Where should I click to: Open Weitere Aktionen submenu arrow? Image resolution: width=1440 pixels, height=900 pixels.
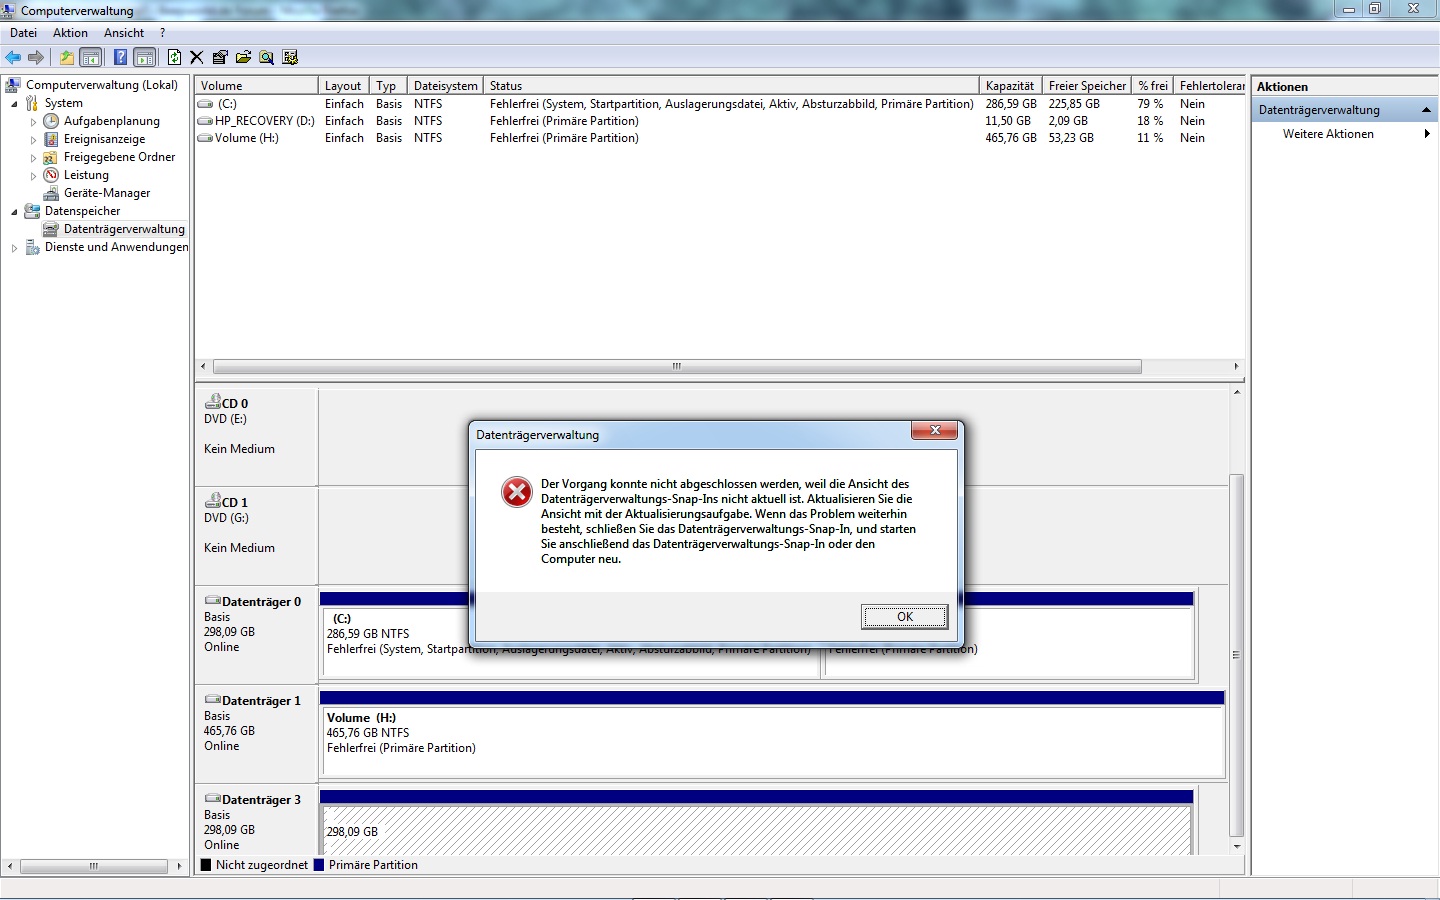[1427, 134]
